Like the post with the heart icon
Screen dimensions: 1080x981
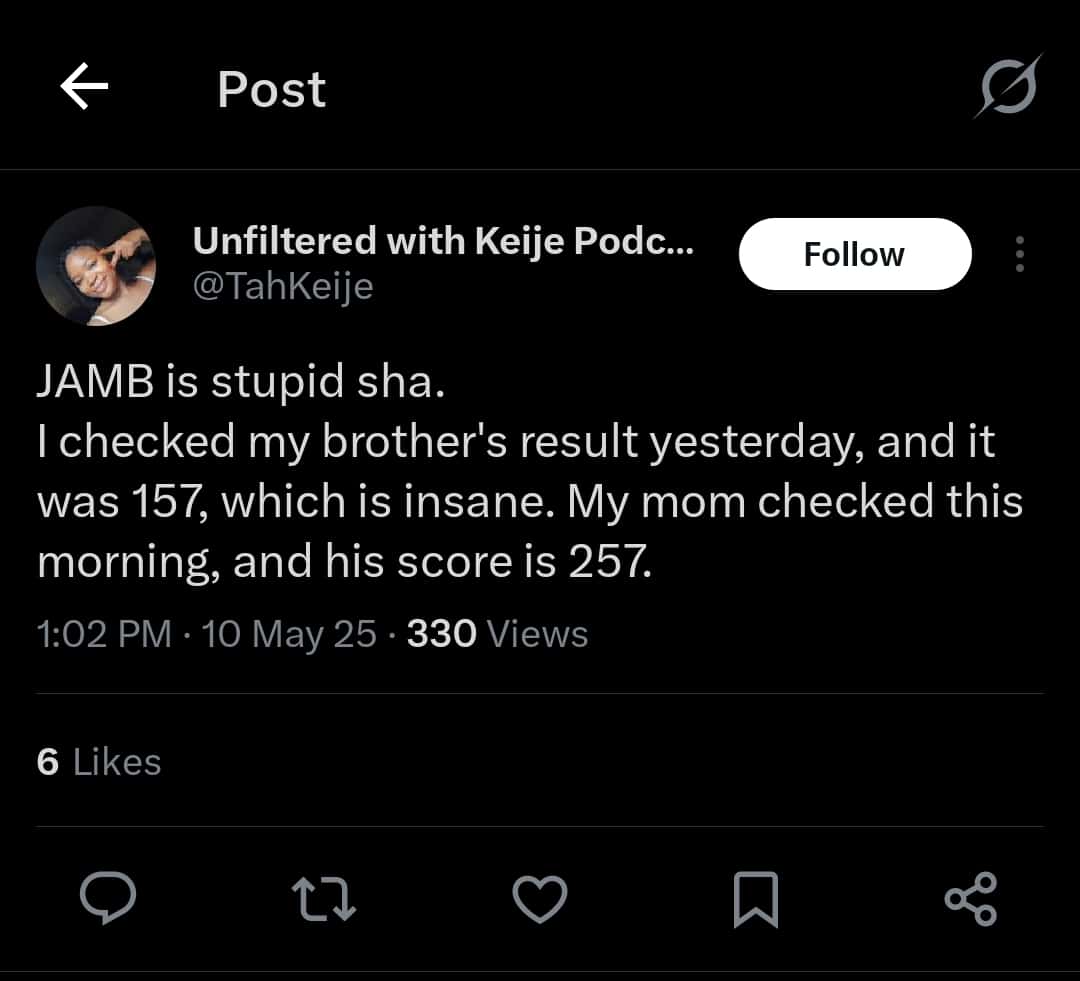tap(540, 897)
